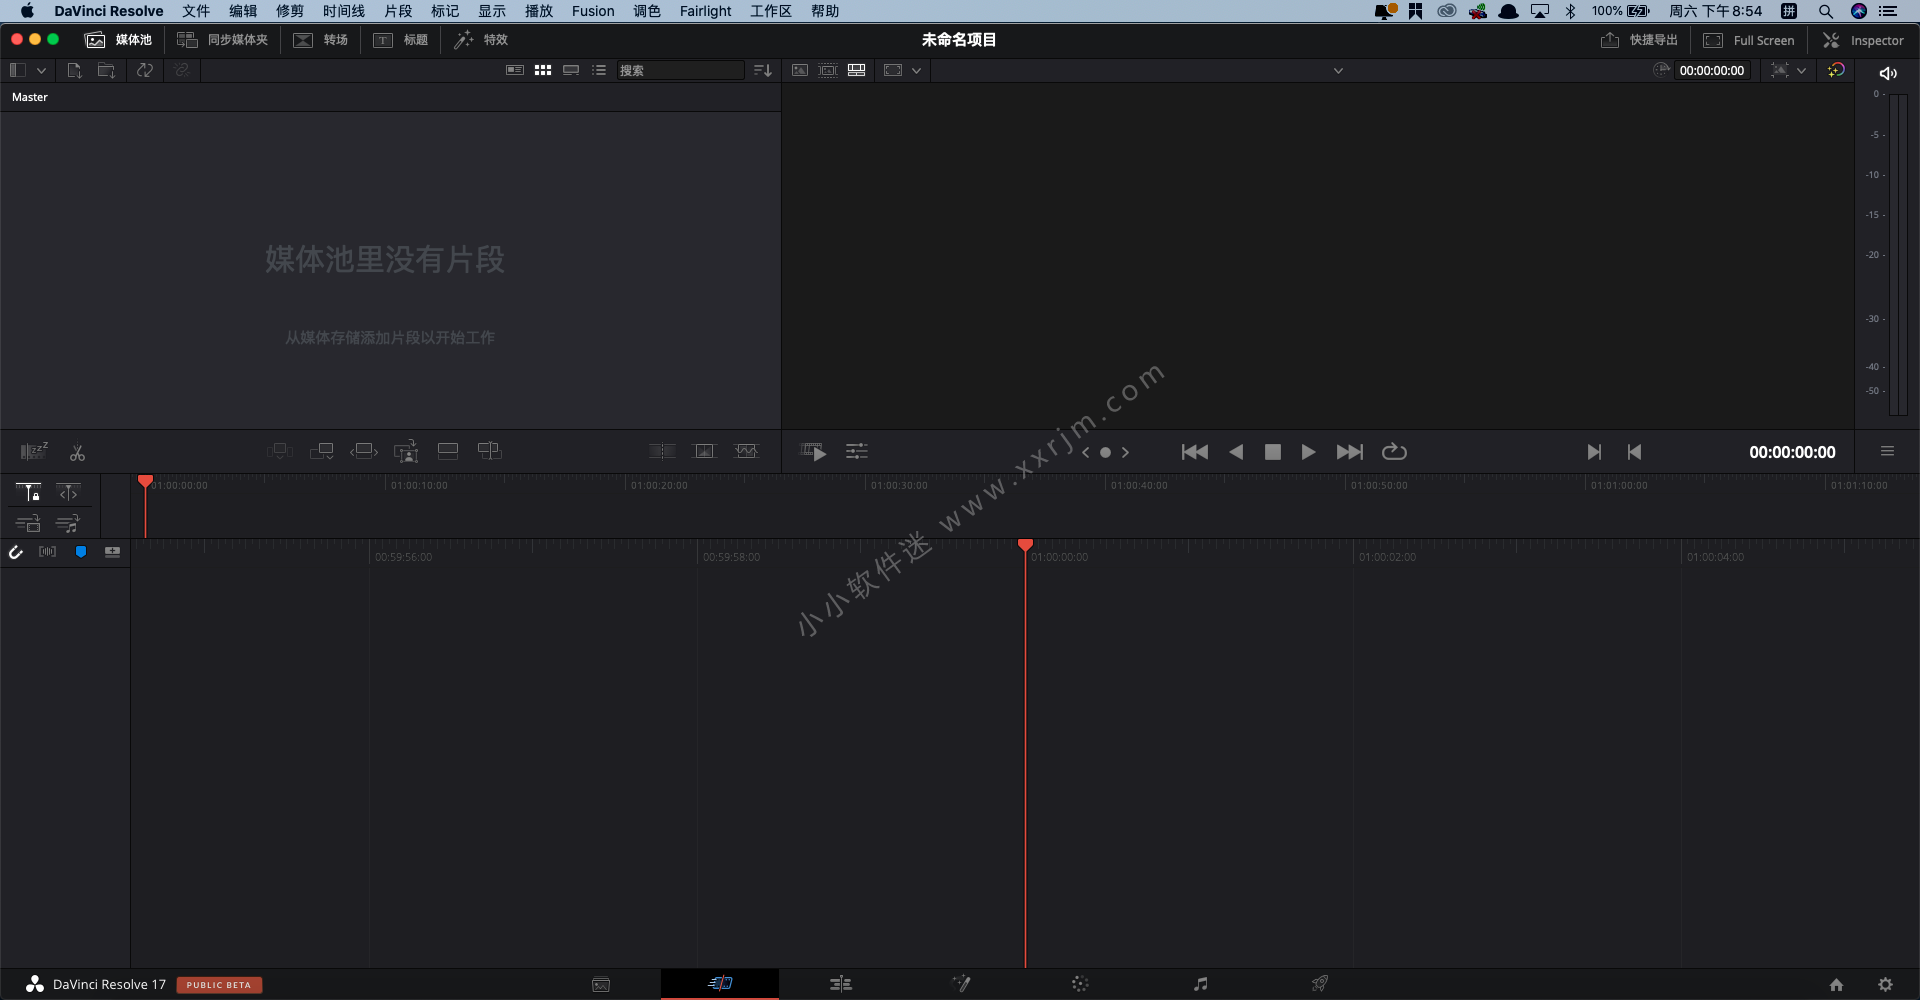Open the Fusion page wand icon
This screenshot has width=1920, height=1000.
pyautogui.click(x=961, y=984)
